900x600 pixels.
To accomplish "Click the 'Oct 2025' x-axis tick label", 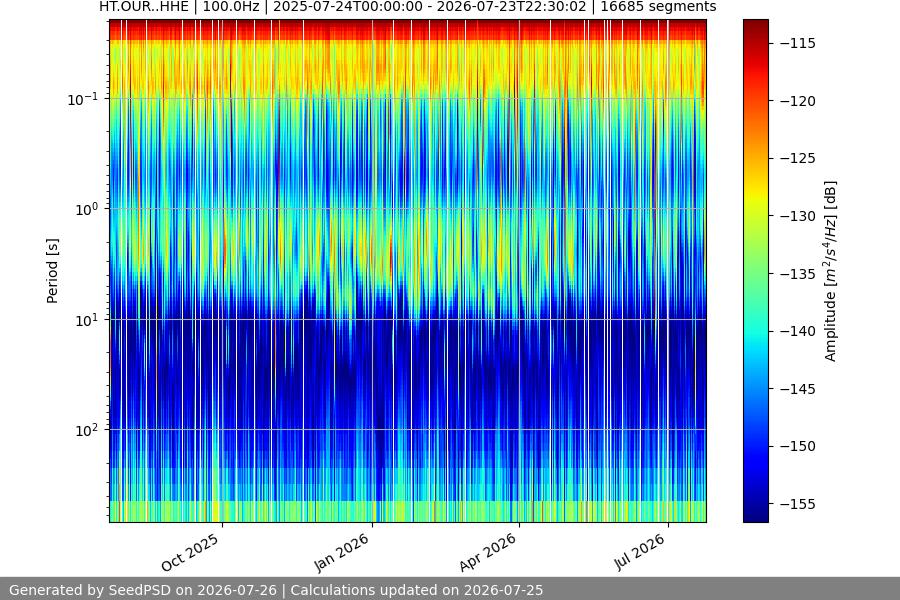I will 190,552.
